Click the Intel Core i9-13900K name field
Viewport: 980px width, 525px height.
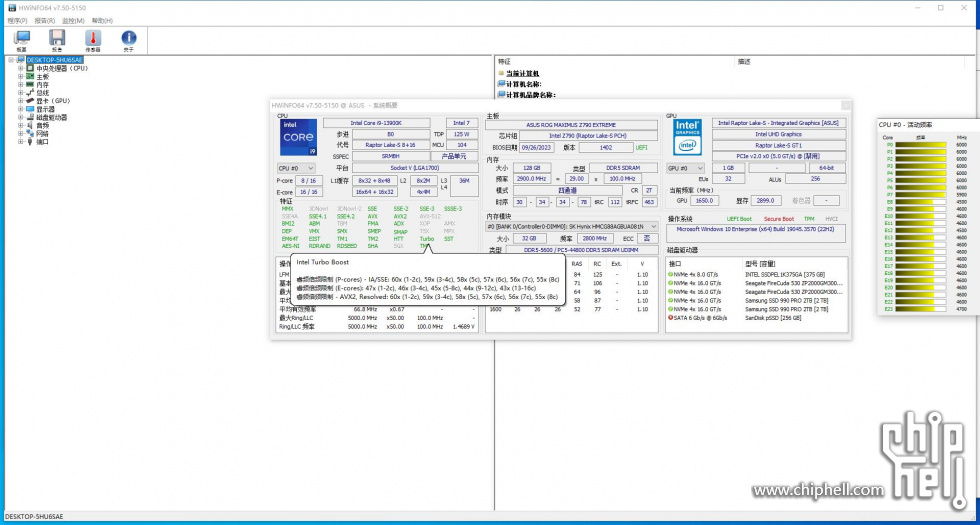coord(376,123)
